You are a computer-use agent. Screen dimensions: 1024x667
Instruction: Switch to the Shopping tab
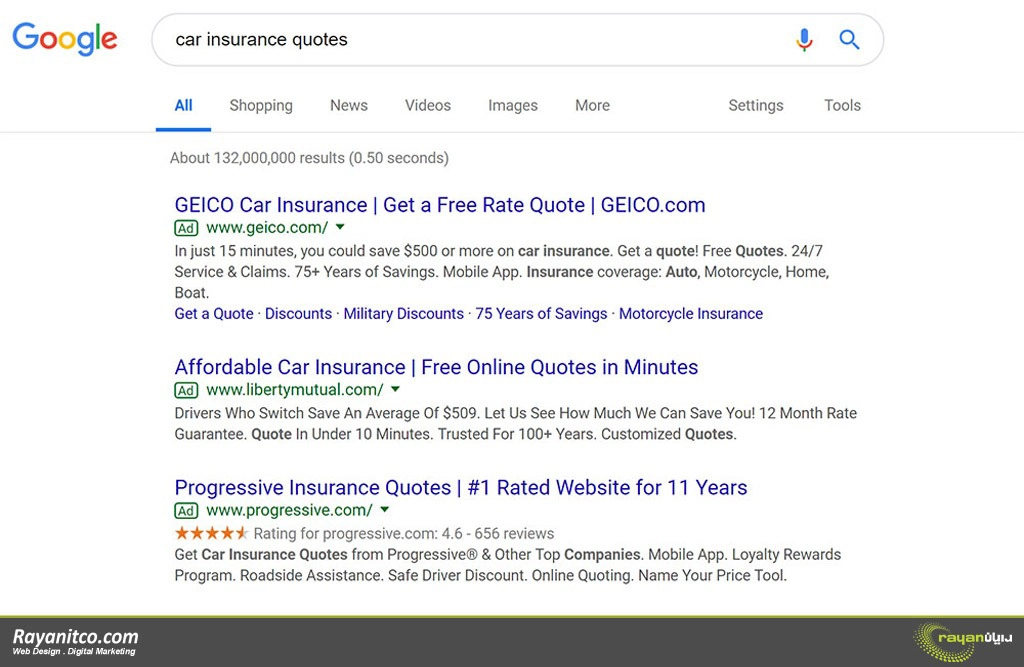pos(261,105)
